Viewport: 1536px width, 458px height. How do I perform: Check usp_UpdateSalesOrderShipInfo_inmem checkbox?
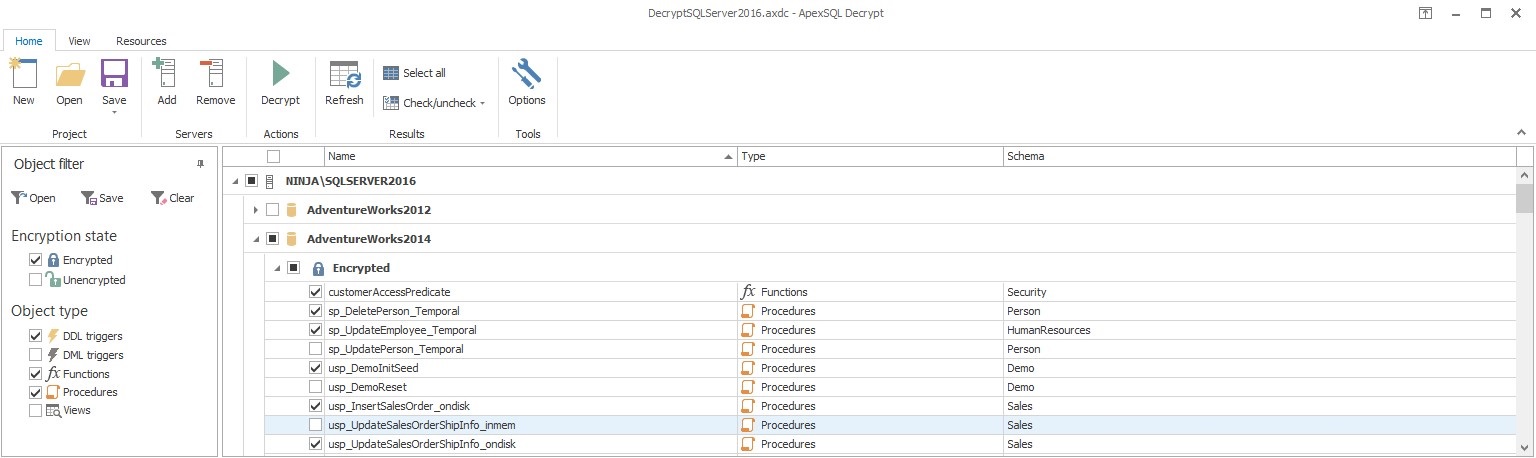[x=316, y=425]
